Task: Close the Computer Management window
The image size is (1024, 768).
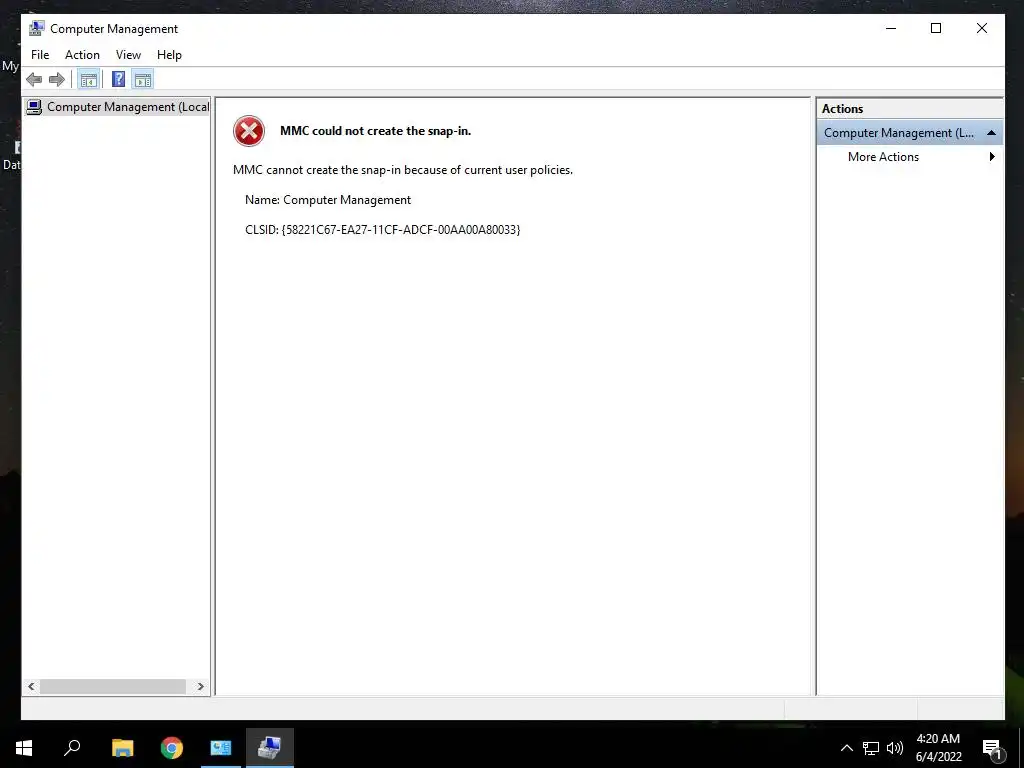Action: pyautogui.click(x=982, y=28)
